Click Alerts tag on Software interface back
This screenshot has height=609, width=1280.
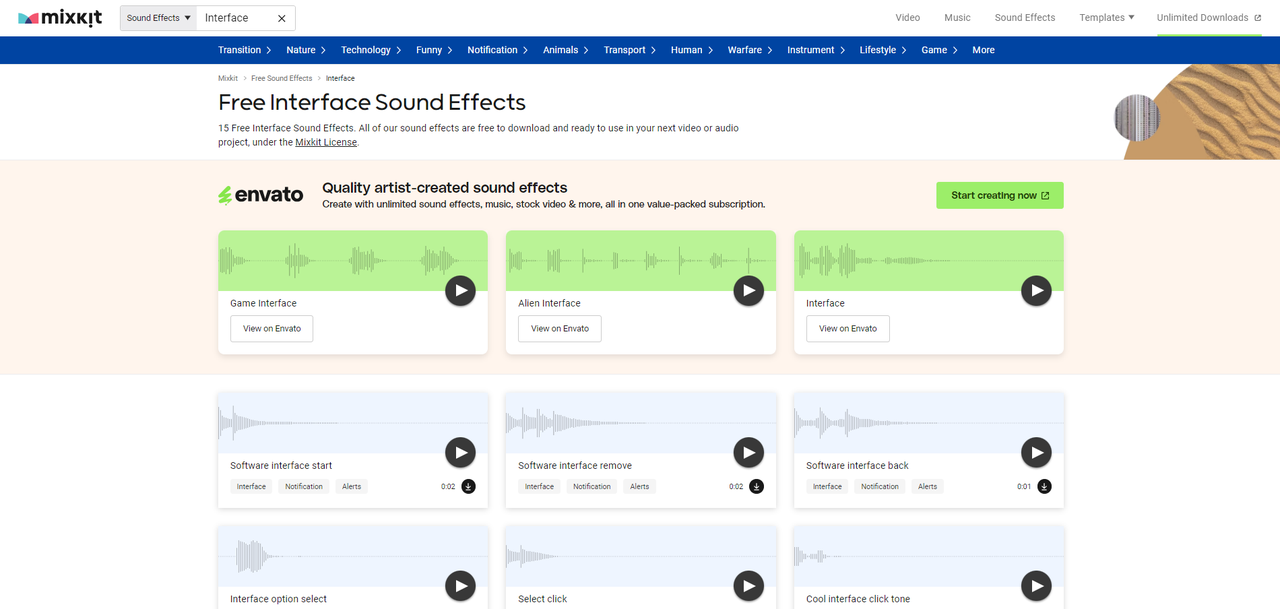point(928,487)
